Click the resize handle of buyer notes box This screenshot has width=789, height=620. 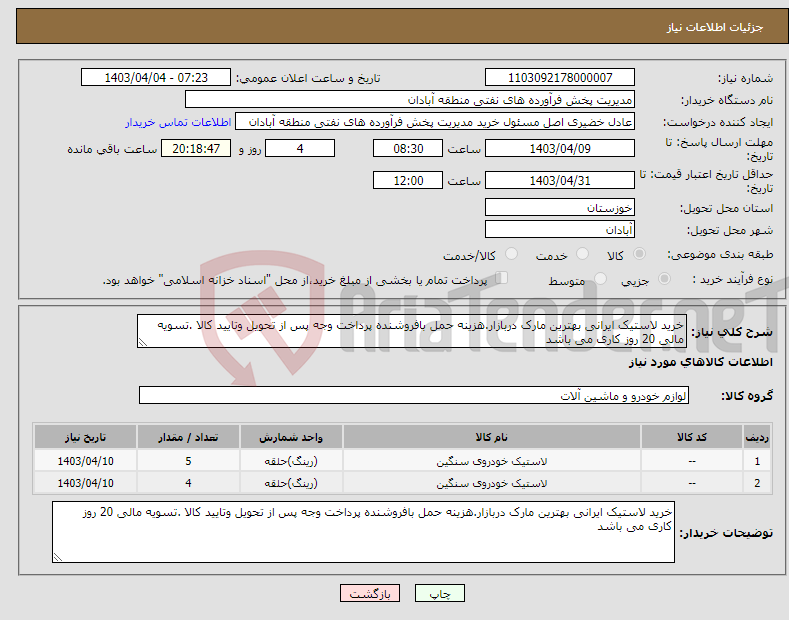(58, 557)
